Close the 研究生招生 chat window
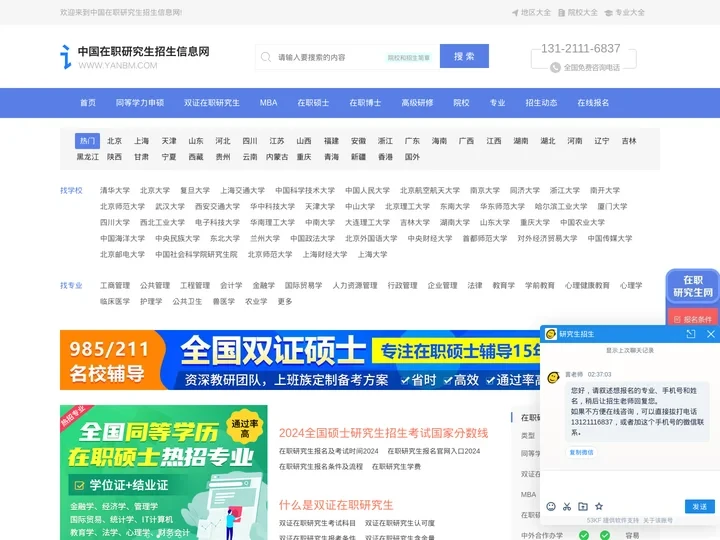Viewport: 720px width, 540px height. [710, 334]
